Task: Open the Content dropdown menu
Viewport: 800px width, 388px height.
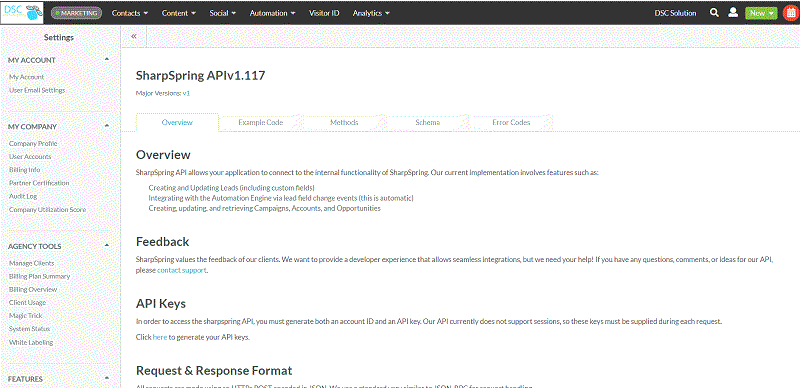Action: [179, 13]
